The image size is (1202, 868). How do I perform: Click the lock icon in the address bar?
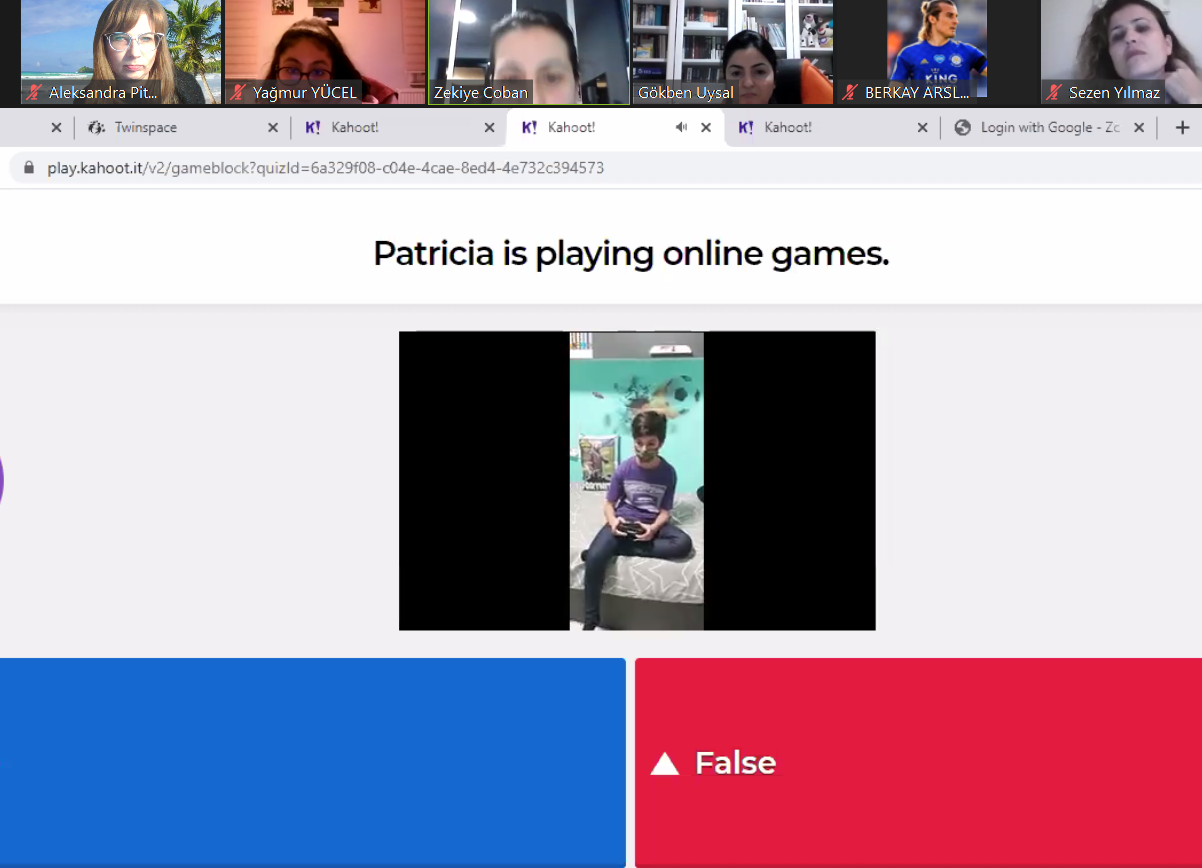pos(28,168)
